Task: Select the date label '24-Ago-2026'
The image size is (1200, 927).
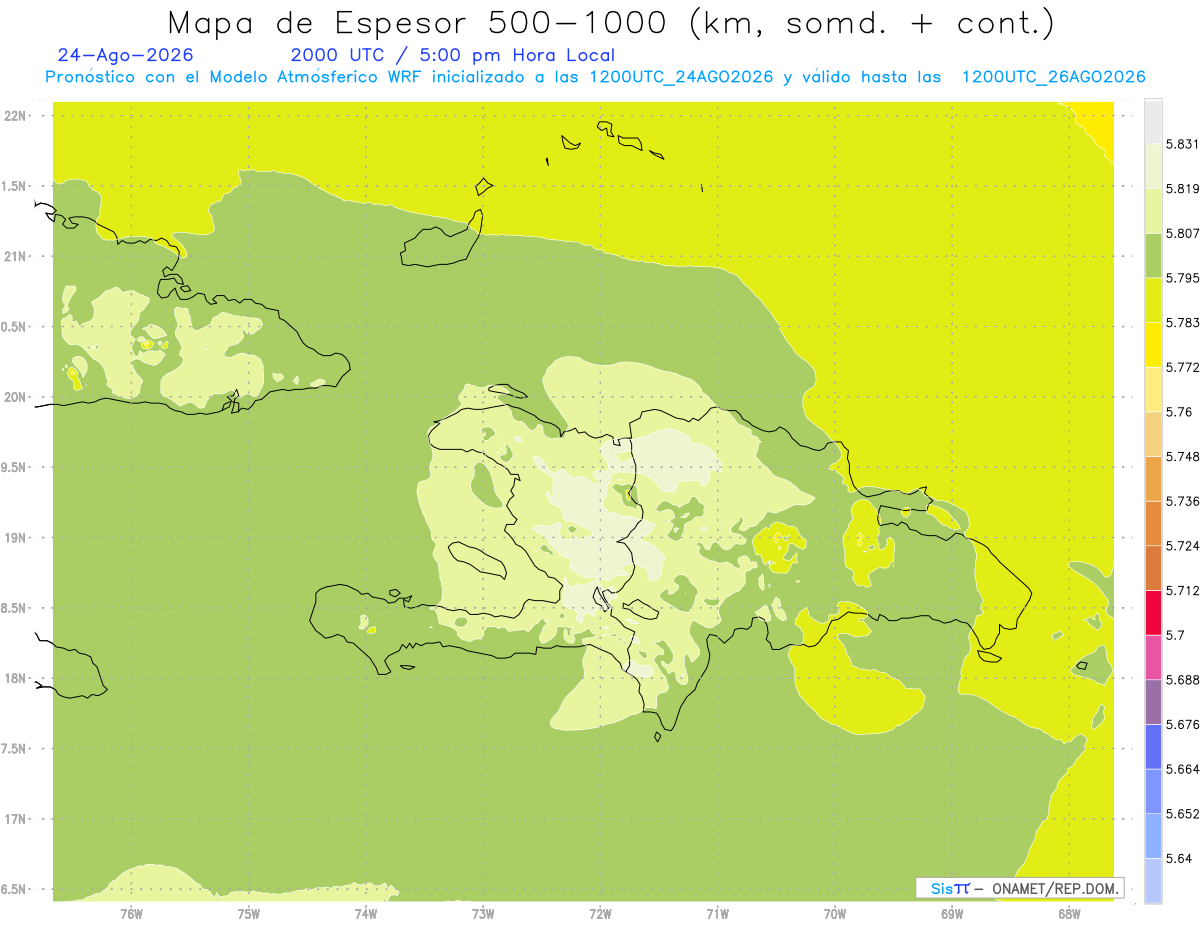Action: tap(126, 55)
